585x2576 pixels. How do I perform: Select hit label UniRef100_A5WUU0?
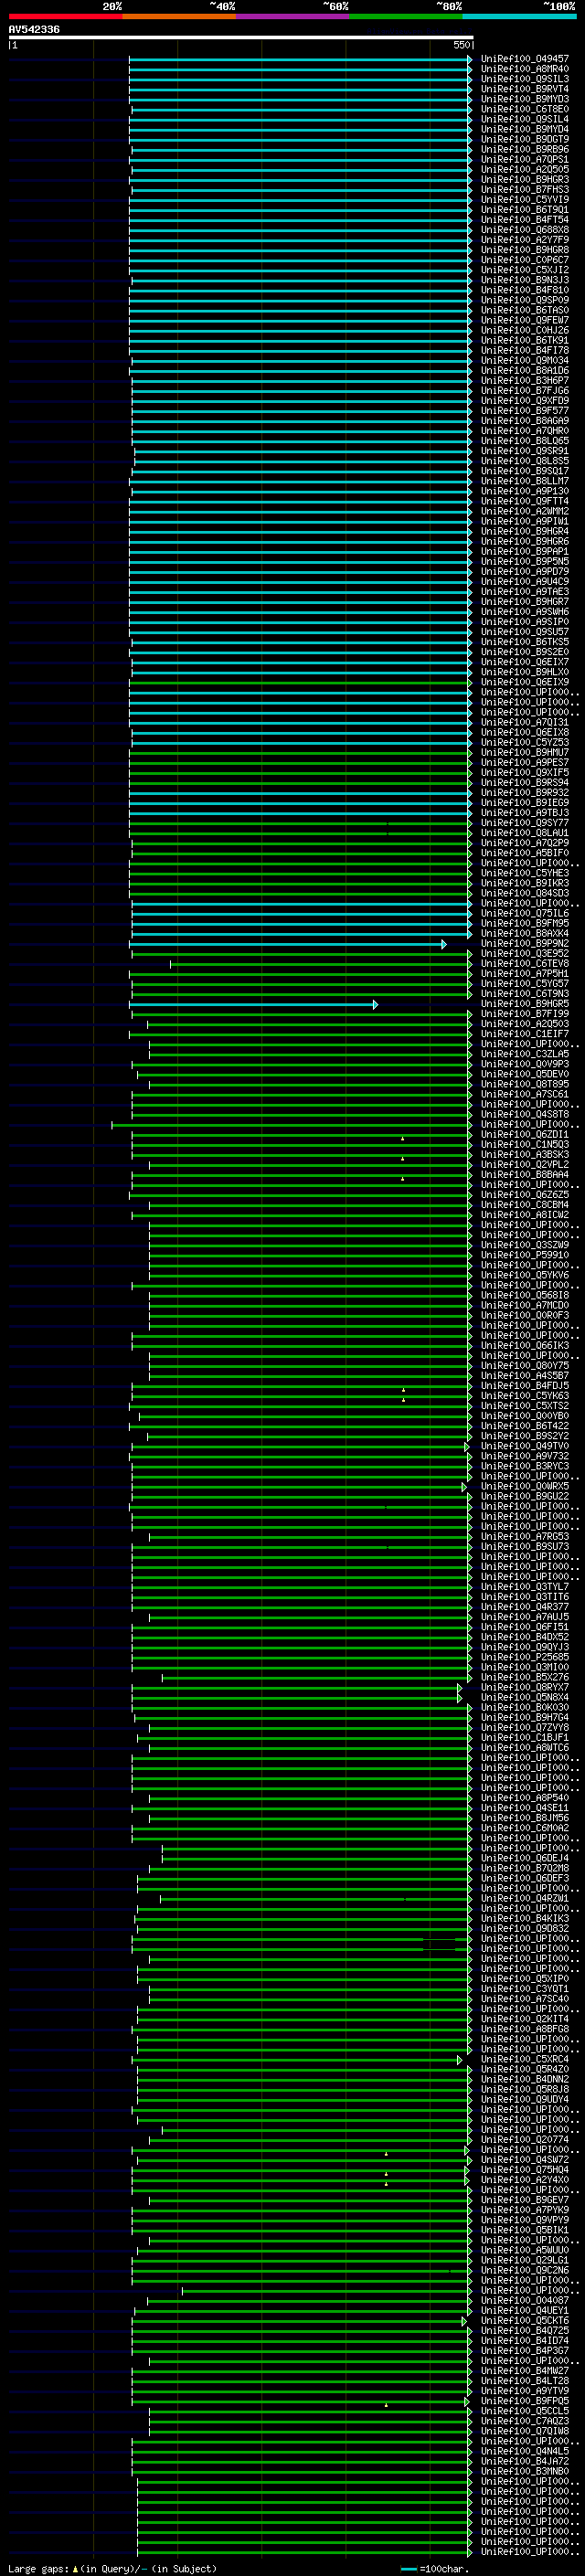pos(525,2250)
